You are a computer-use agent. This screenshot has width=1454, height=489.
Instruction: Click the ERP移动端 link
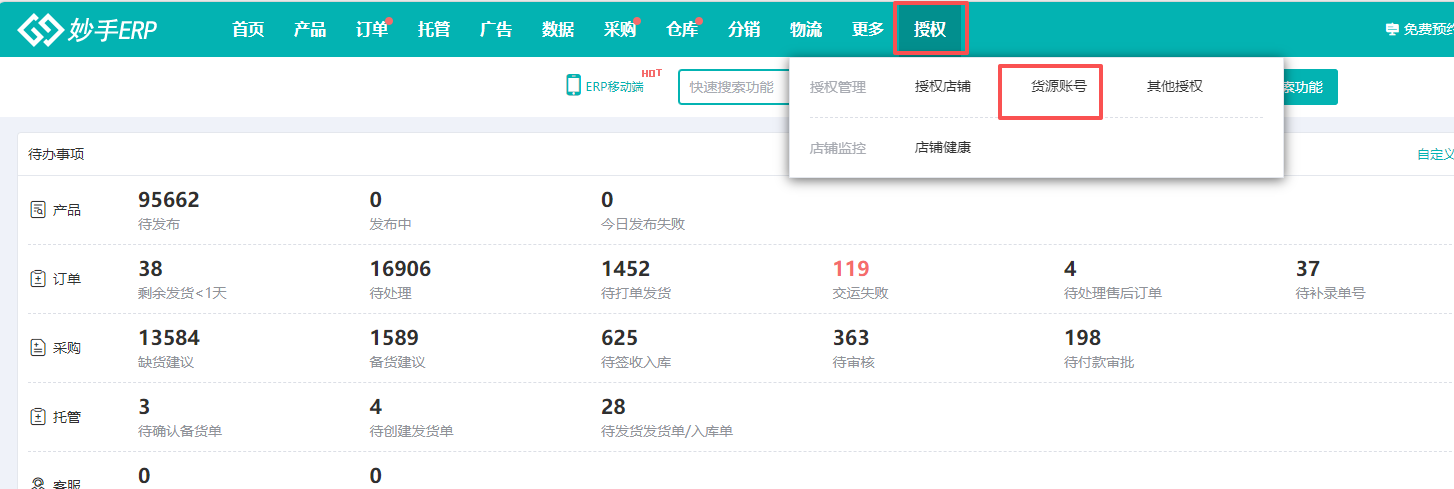click(614, 88)
